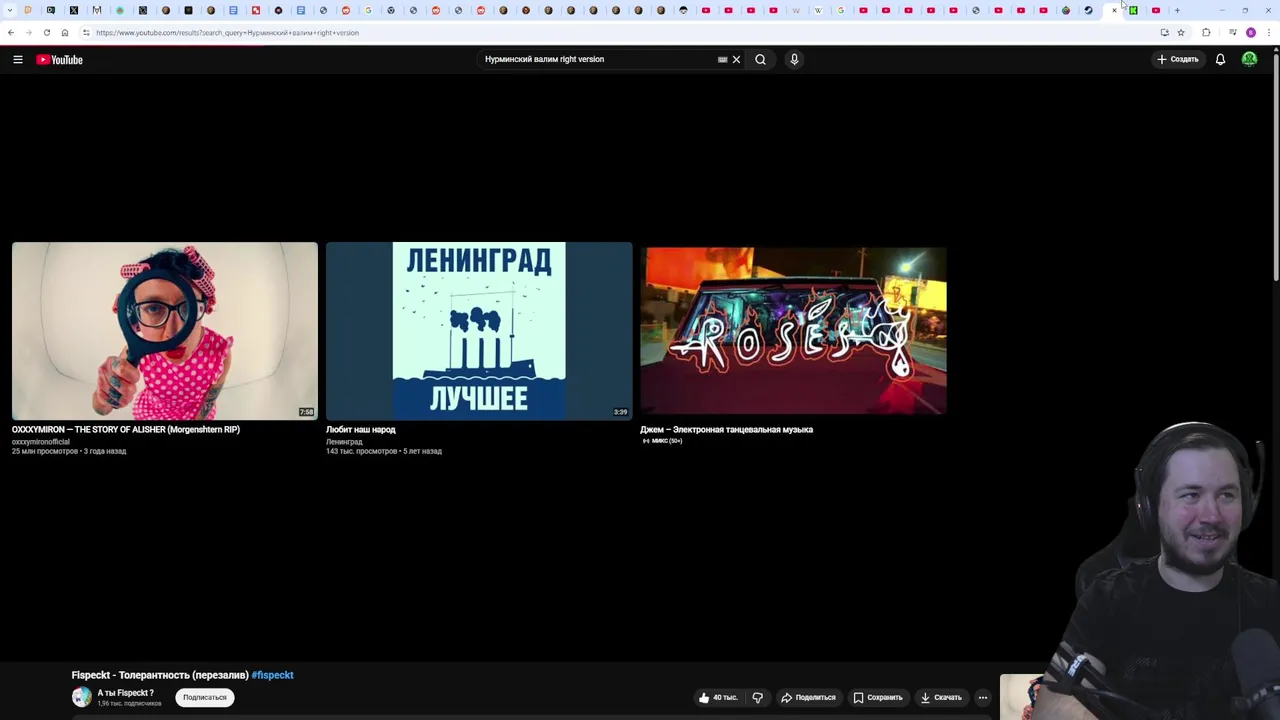The image size is (1280, 720).
Task: Download the video via Скачать
Action: click(941, 697)
